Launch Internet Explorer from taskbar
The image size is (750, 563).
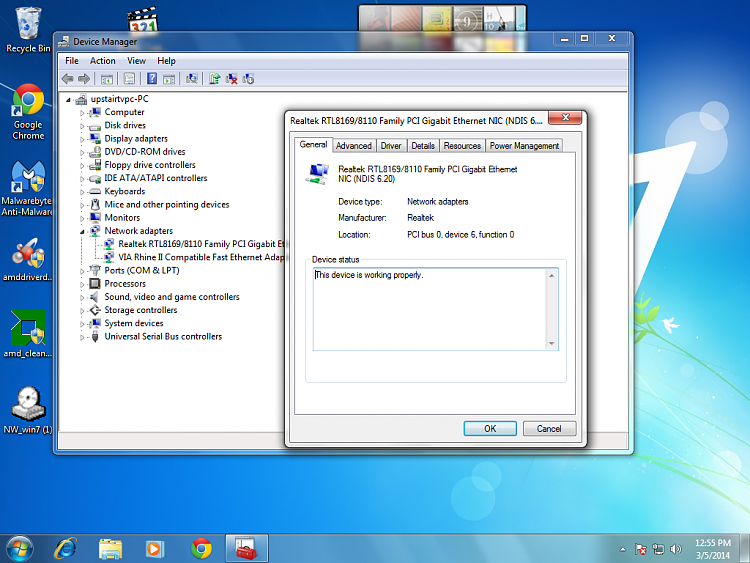pyautogui.click(x=66, y=549)
